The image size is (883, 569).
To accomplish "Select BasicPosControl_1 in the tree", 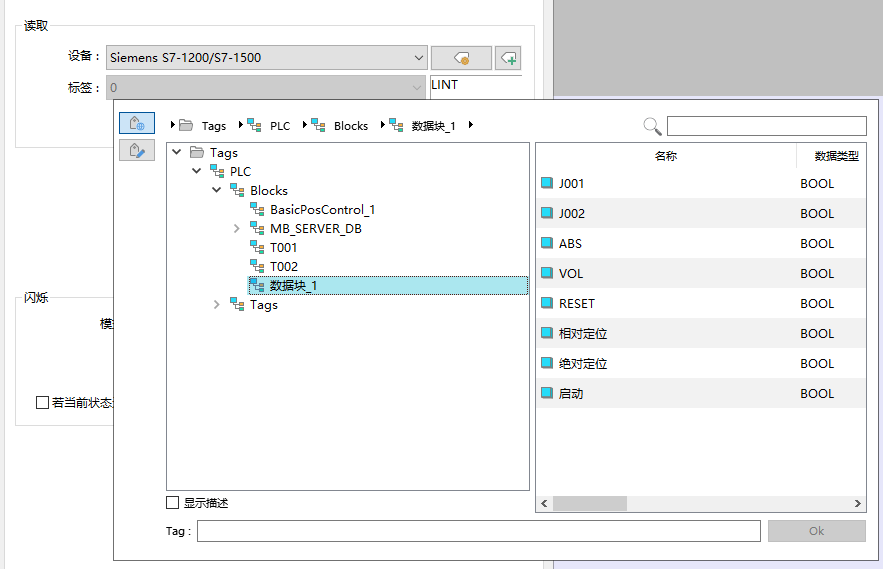I will coord(322,210).
